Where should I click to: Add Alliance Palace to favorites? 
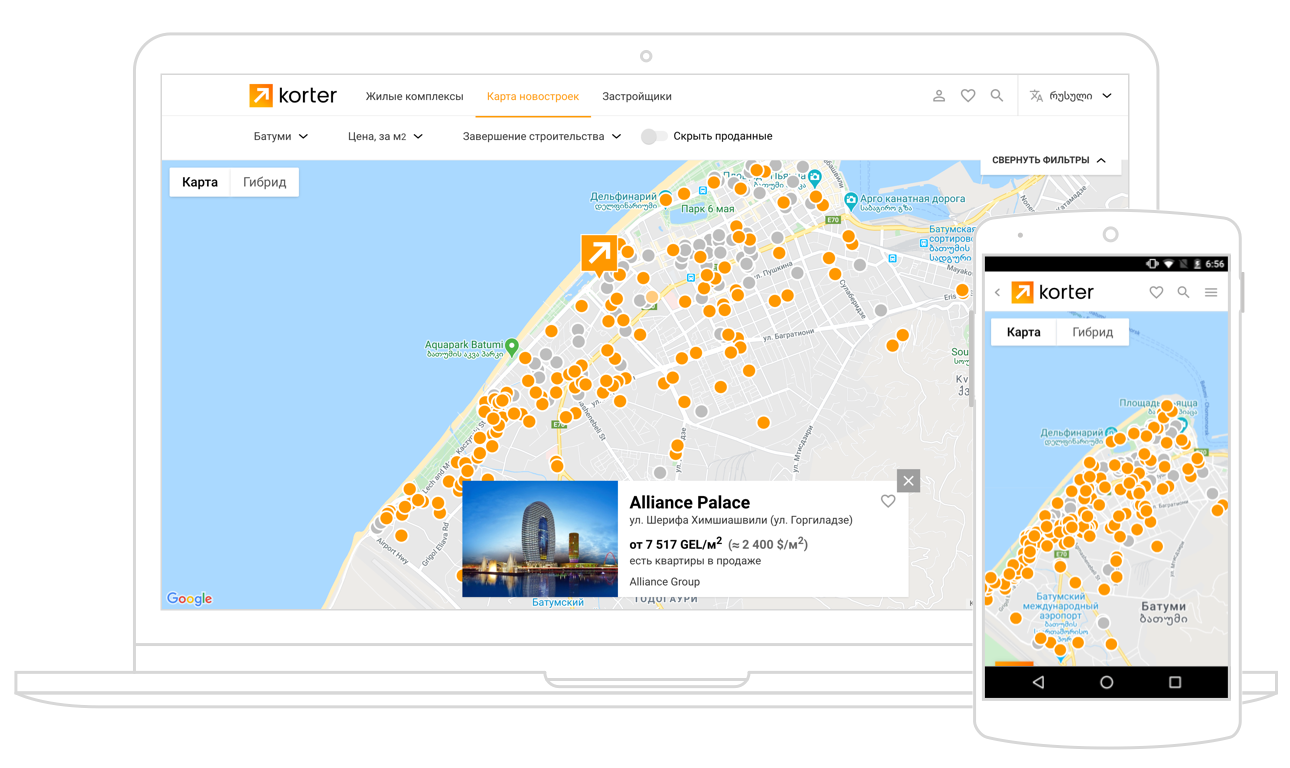click(x=888, y=501)
